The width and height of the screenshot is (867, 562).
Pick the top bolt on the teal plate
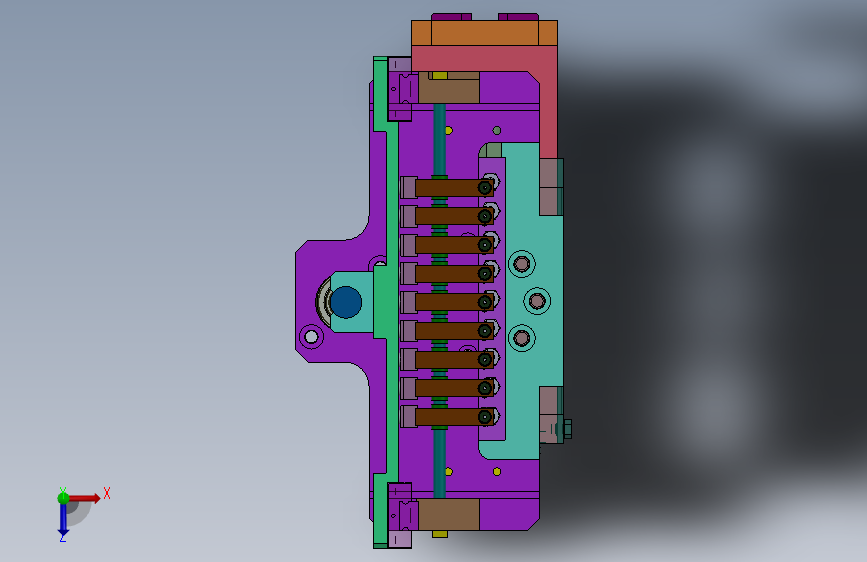521,264
